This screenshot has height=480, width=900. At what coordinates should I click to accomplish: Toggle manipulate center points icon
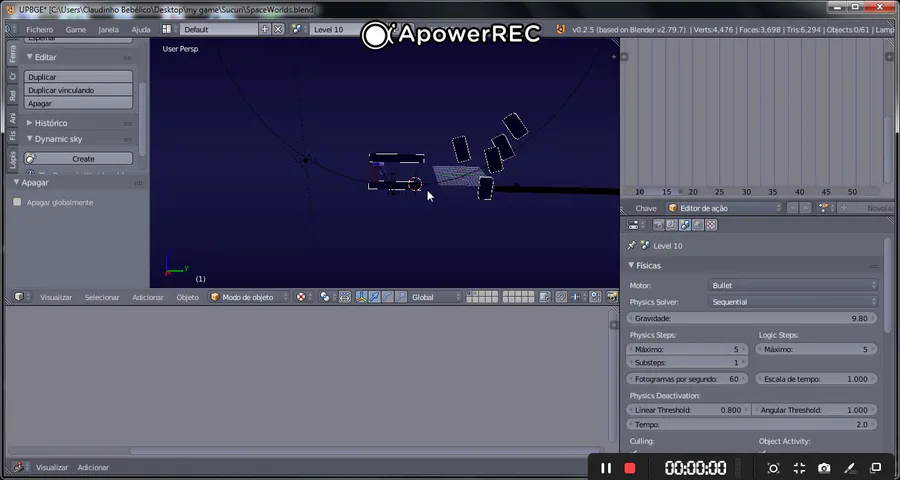344,297
